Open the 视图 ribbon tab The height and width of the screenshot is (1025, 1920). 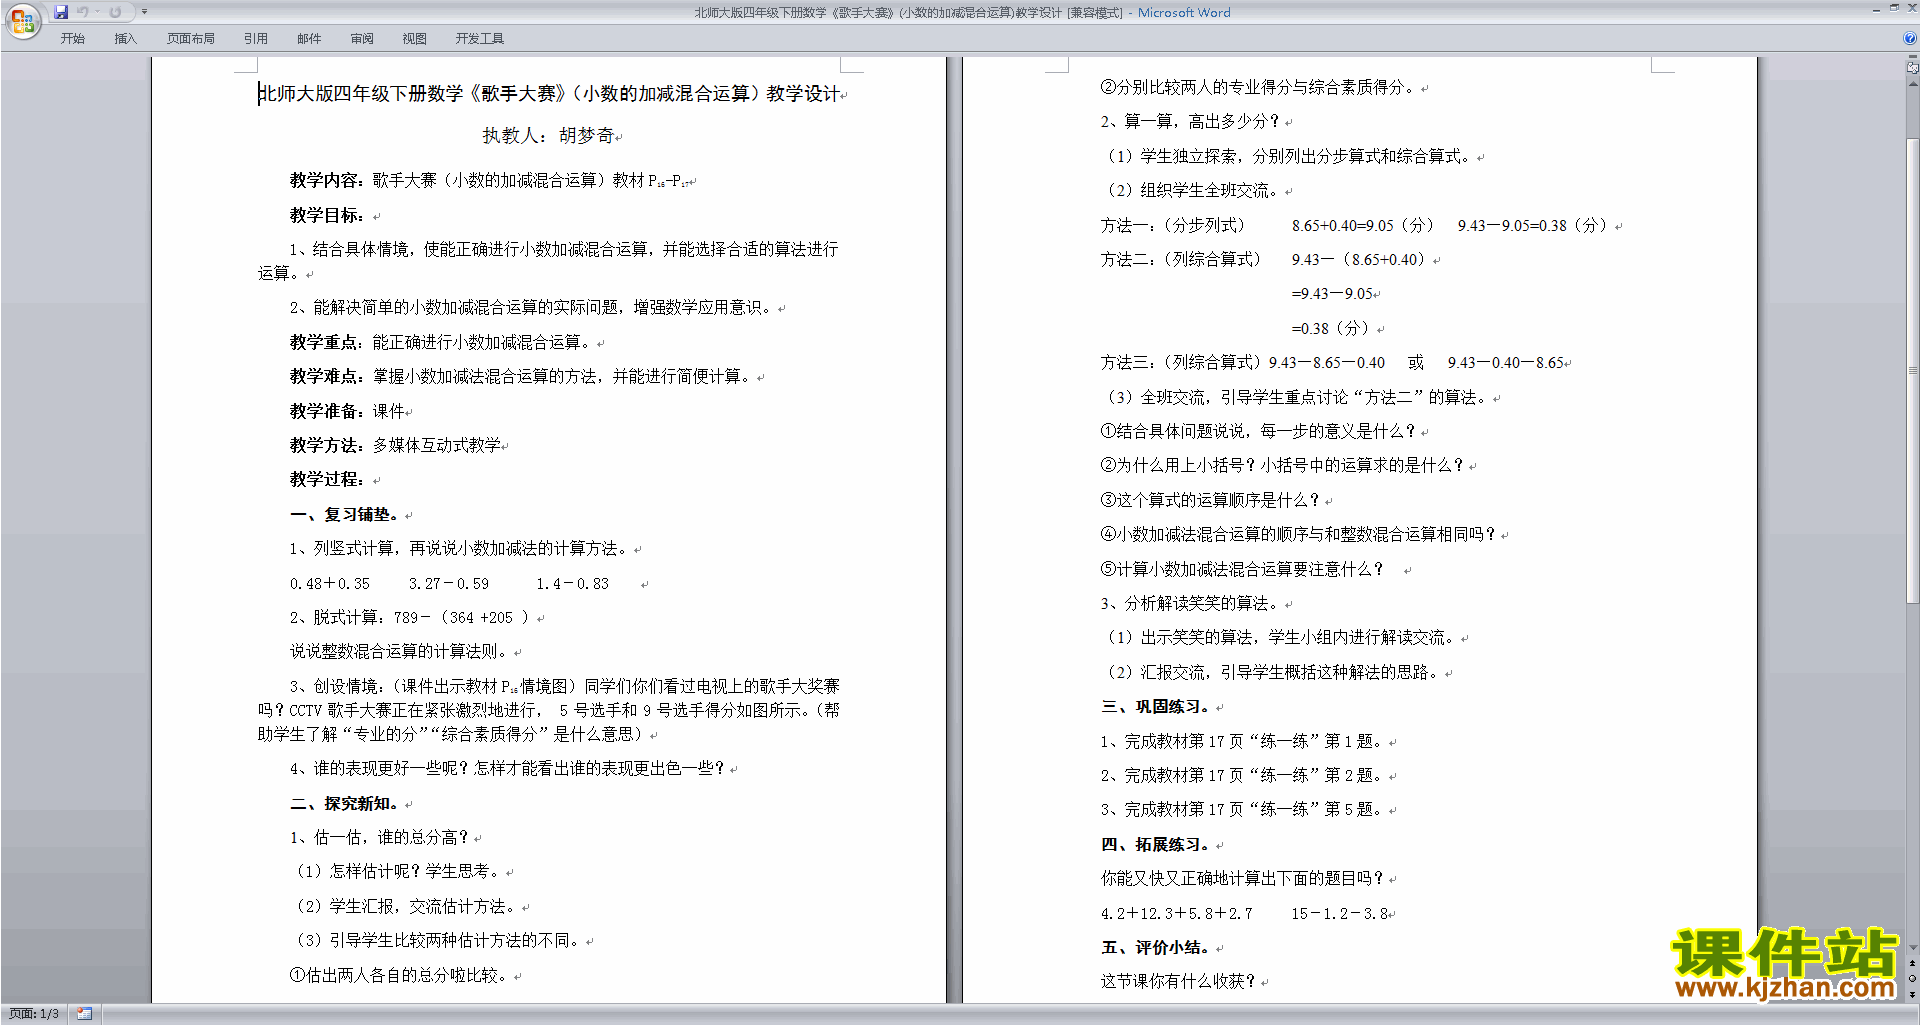tap(414, 38)
